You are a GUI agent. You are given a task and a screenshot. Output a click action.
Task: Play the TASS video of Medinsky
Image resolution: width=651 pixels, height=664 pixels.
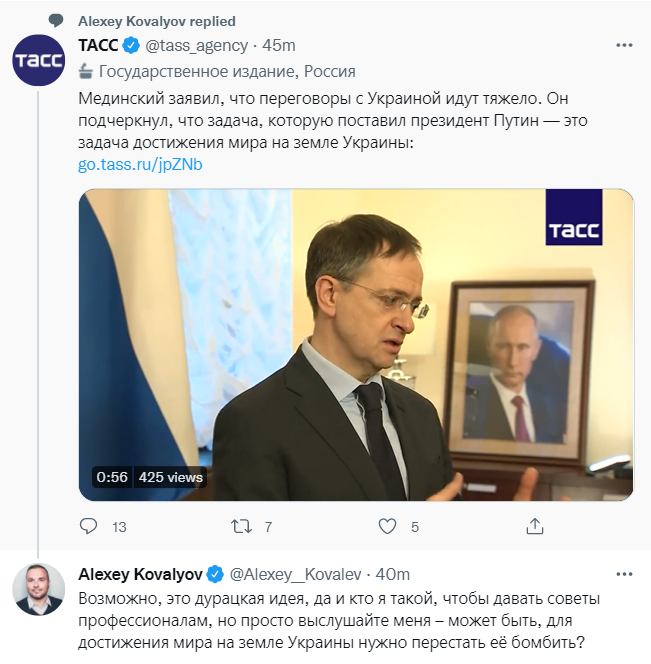(x=356, y=345)
